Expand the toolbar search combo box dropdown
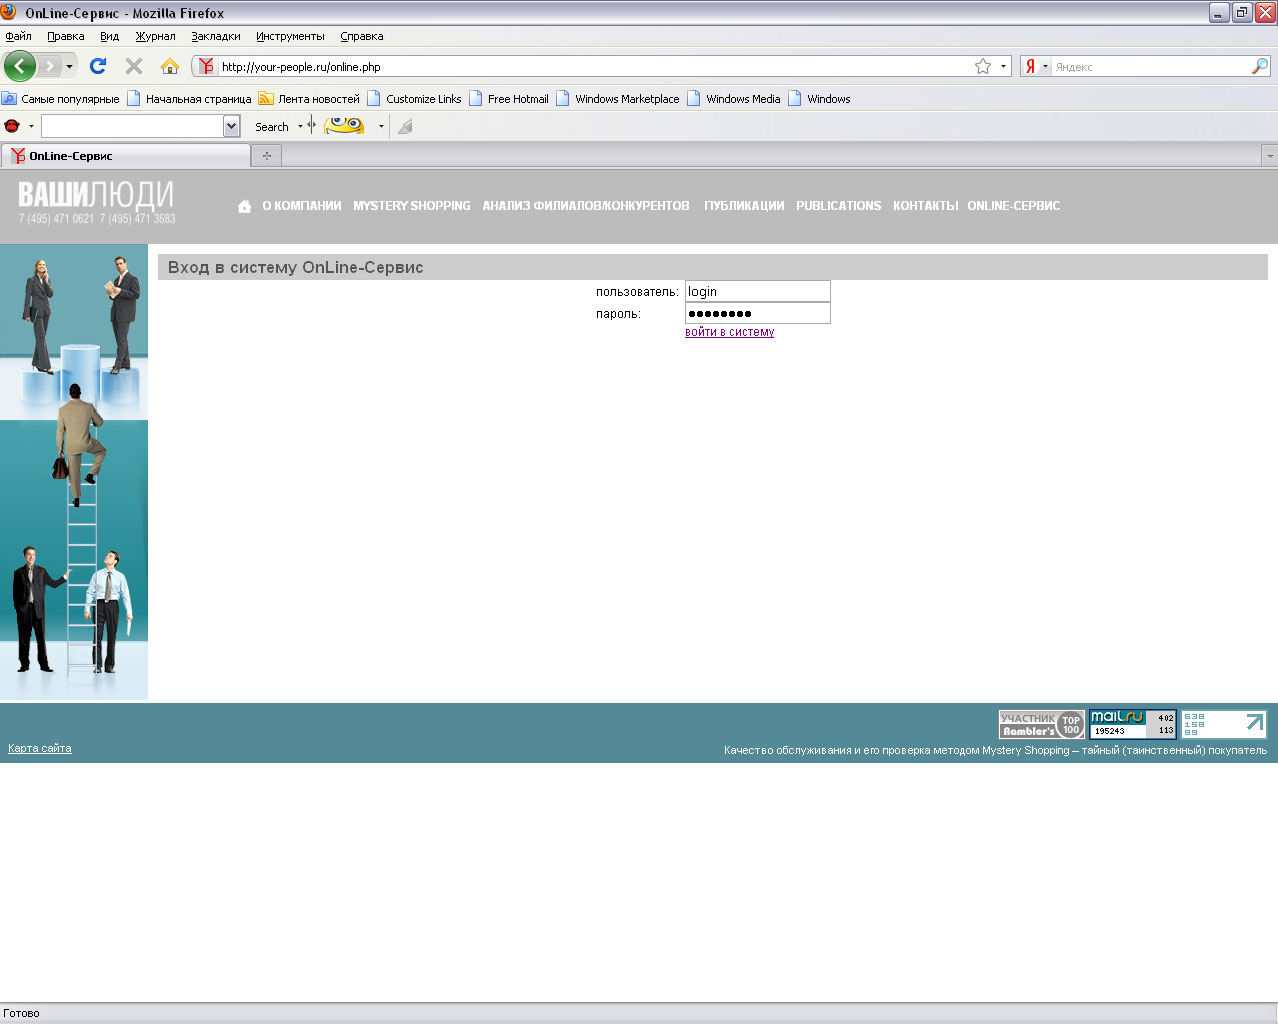 point(232,126)
